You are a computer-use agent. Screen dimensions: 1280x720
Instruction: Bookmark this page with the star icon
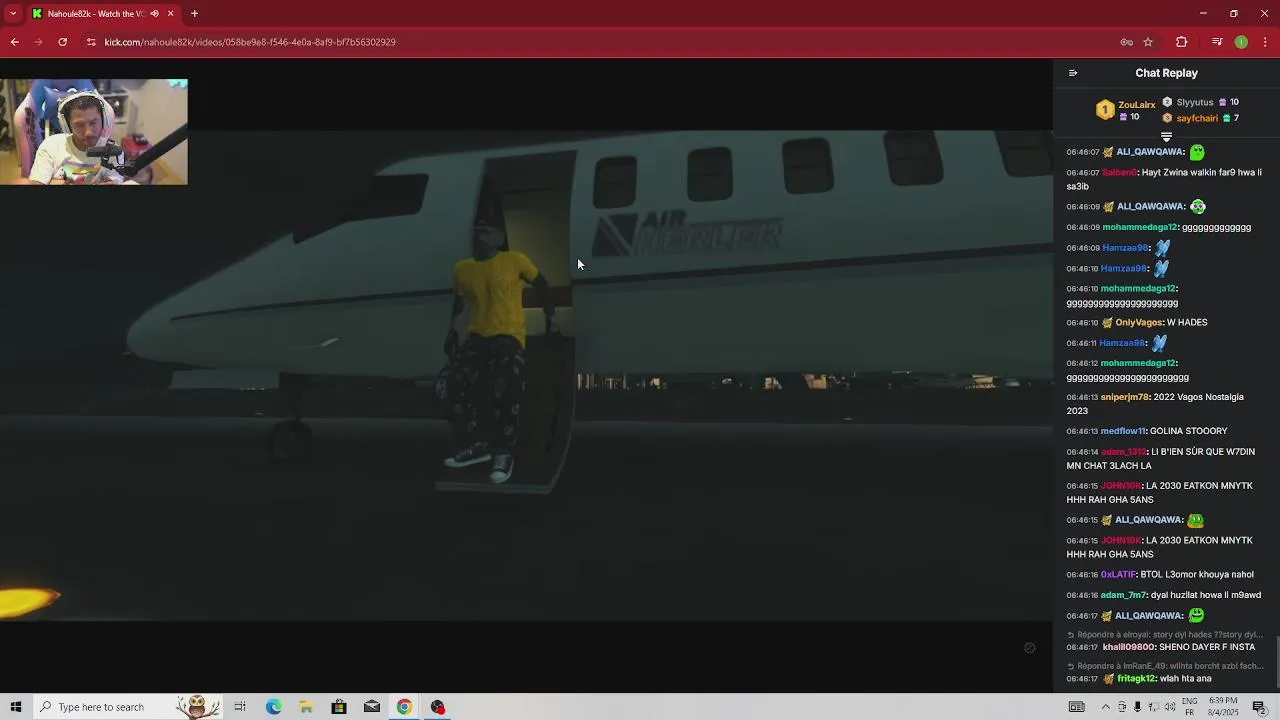(1148, 42)
